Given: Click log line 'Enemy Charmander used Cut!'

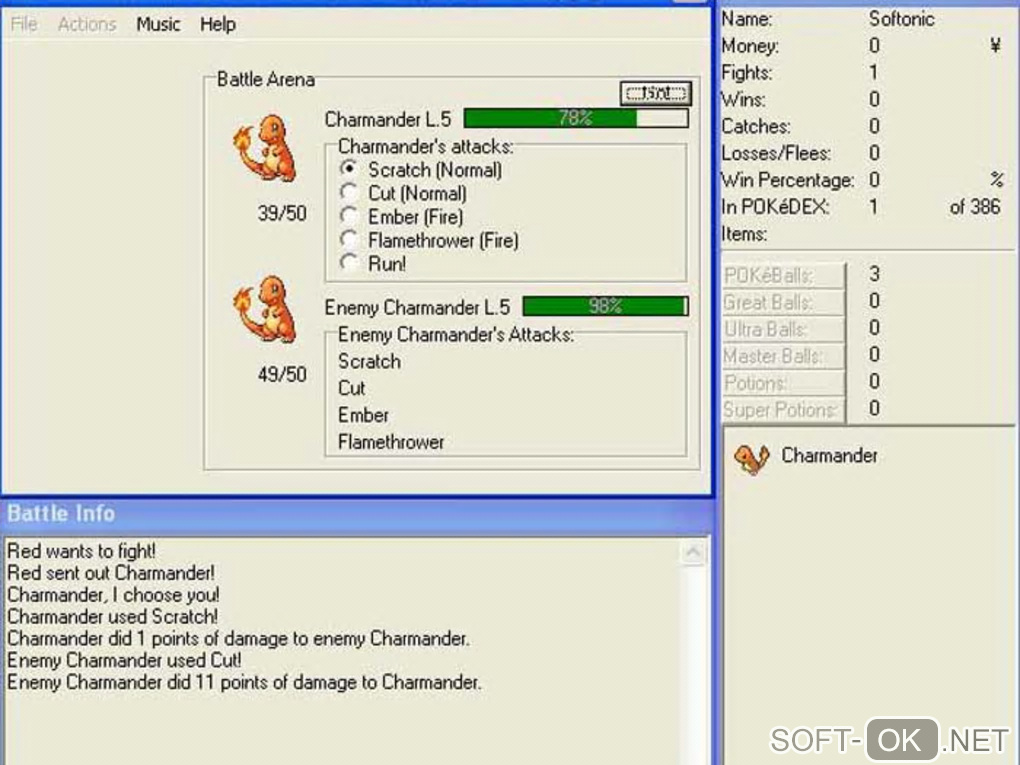Looking at the screenshot, I should click(x=124, y=660).
